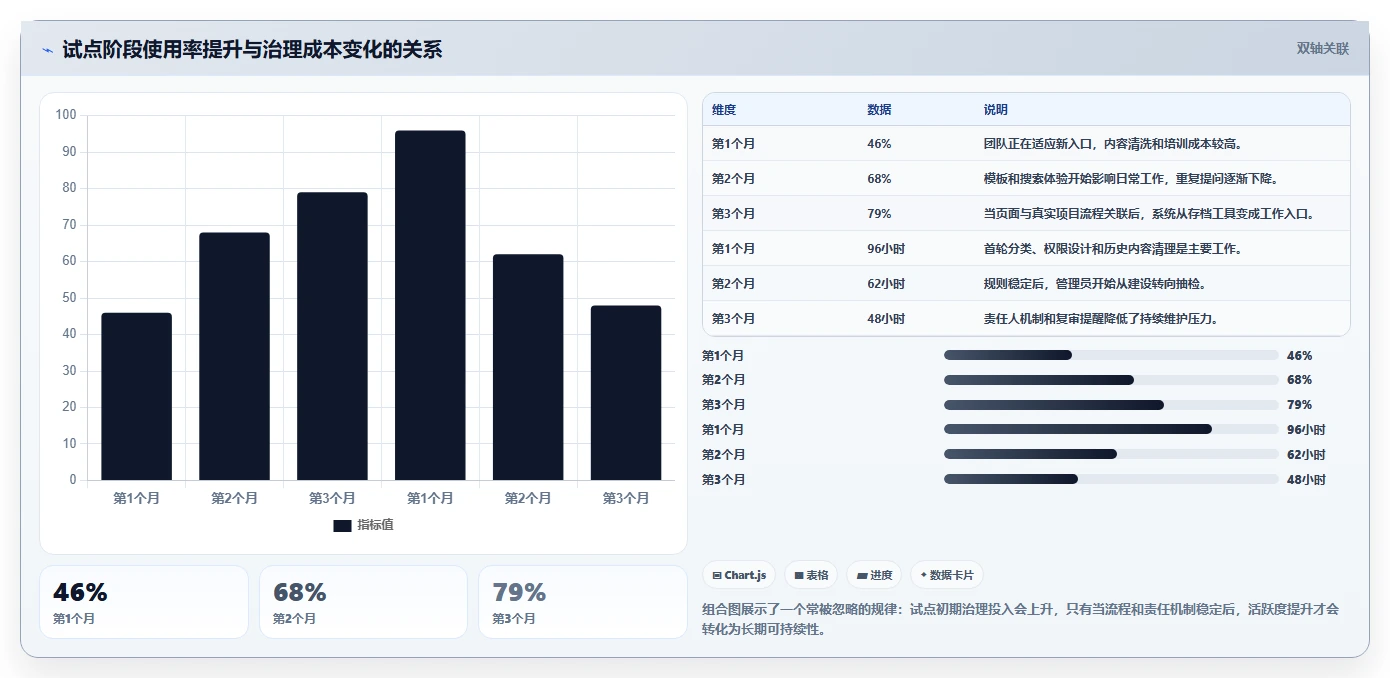1390x678 pixels.
Task: Click the chart bar reaching 48
Action: click(x=626, y=393)
